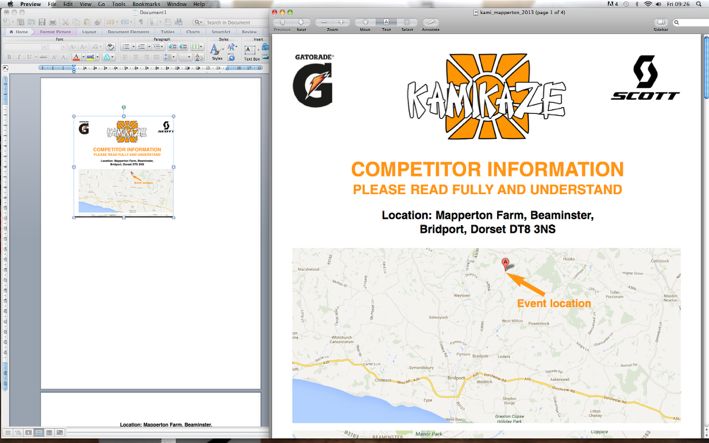
Task: Switch to Tables tab in Word ribbon
Action: 167,32
